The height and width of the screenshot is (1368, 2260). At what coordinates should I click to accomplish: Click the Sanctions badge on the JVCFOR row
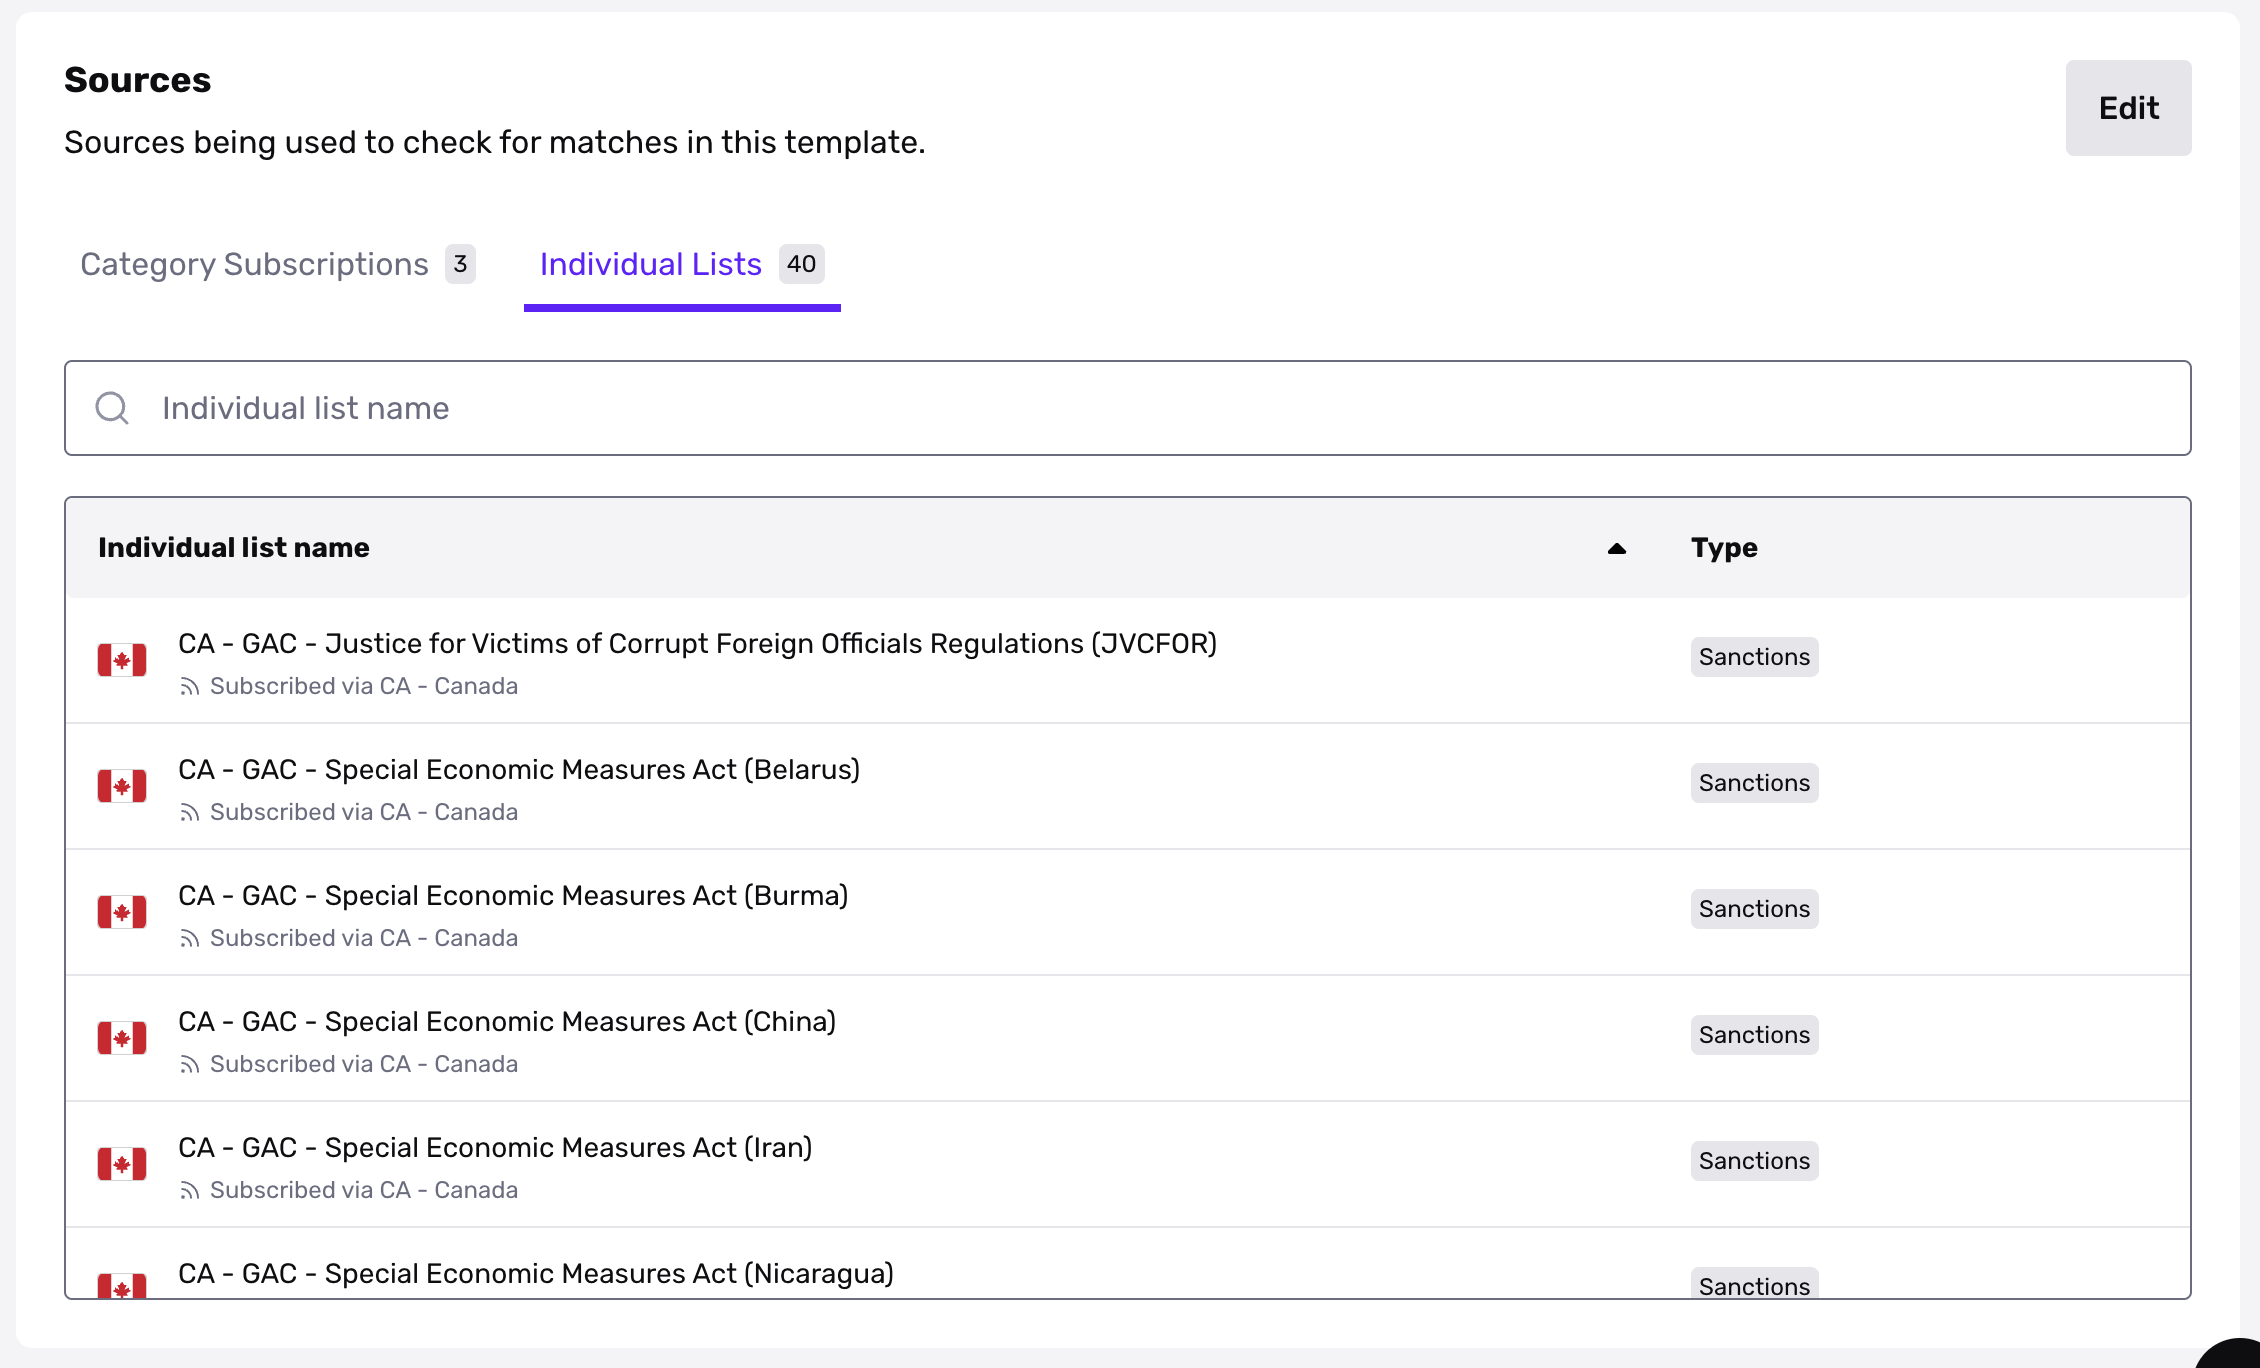[x=1754, y=657]
